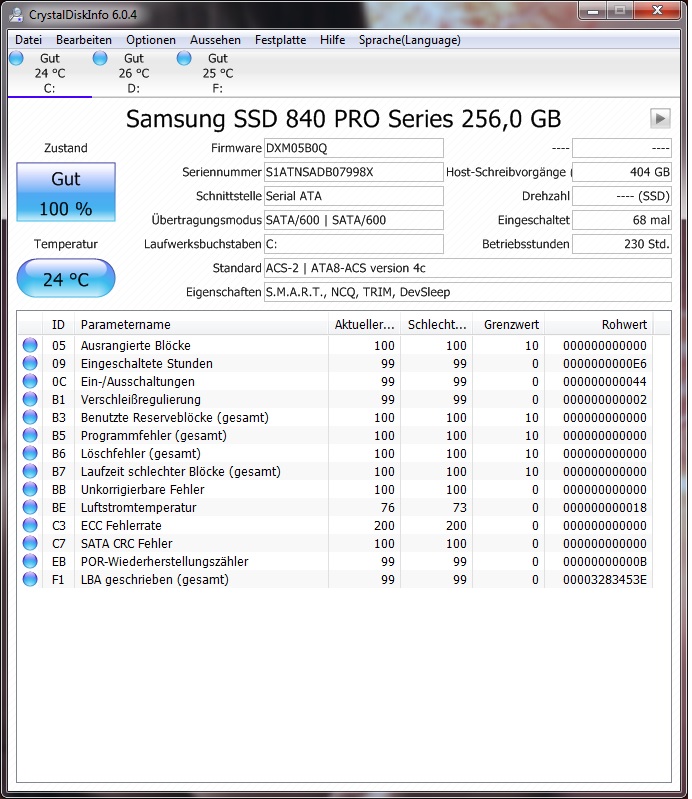Image resolution: width=692 pixels, height=799 pixels.
Task: Go to next disk with arrow button
Action: click(660, 119)
